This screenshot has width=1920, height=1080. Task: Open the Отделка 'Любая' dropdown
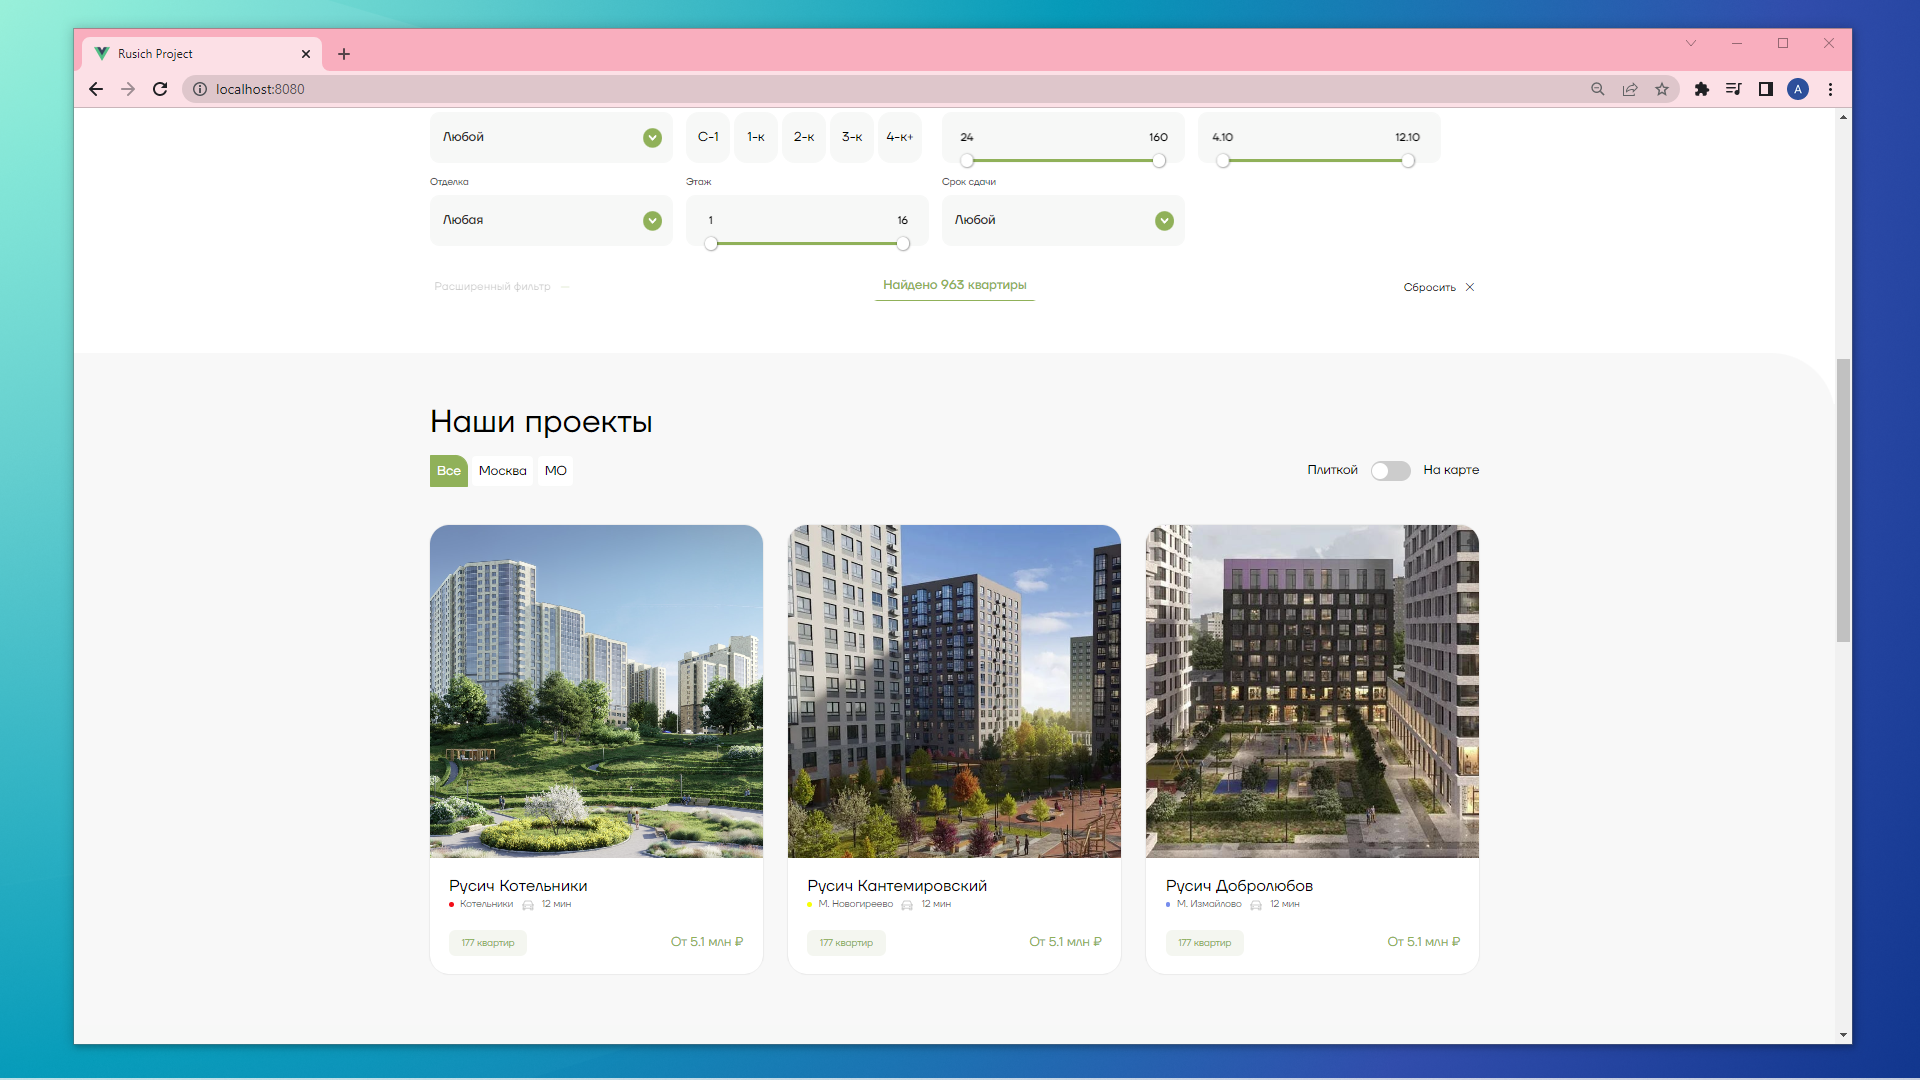[551, 220]
